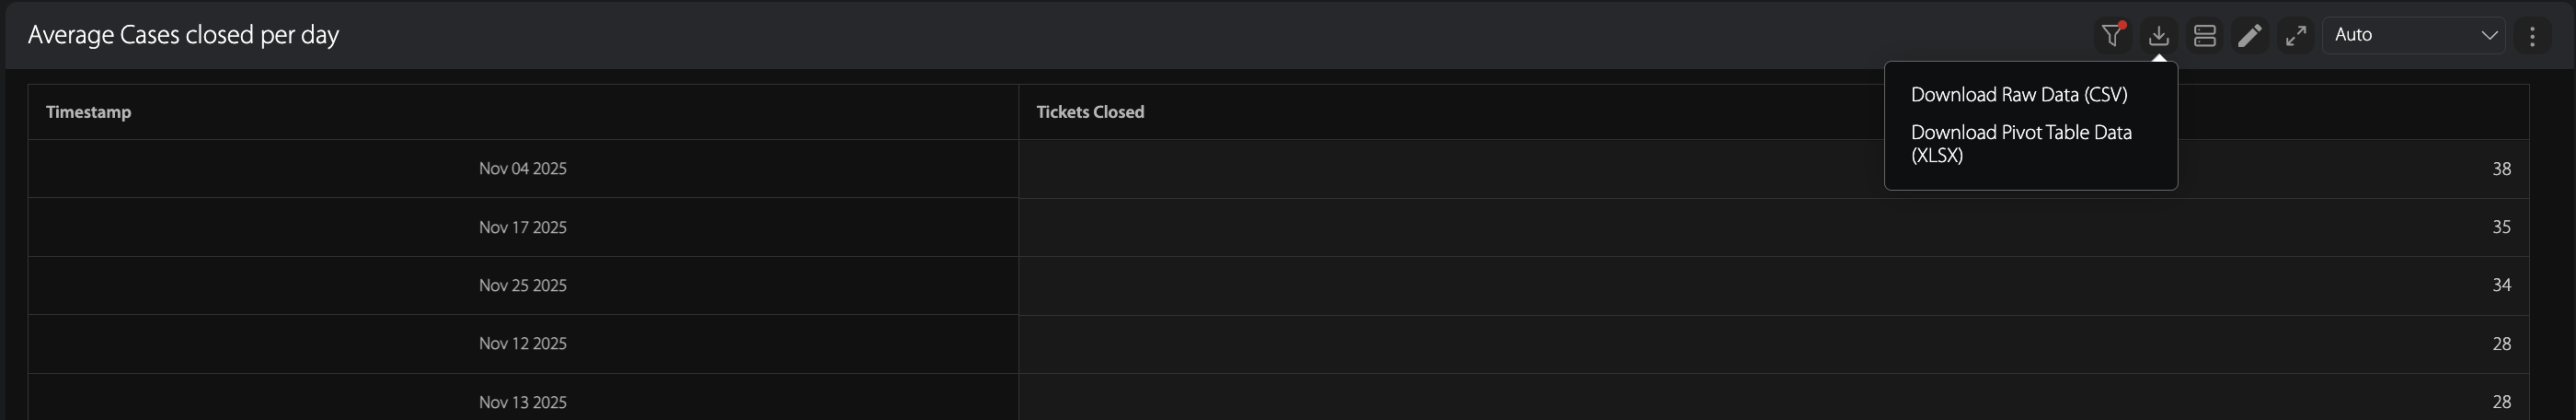Click the Nov 17 2025 timestamp cell
The width and height of the screenshot is (2576, 420).
coord(522,228)
